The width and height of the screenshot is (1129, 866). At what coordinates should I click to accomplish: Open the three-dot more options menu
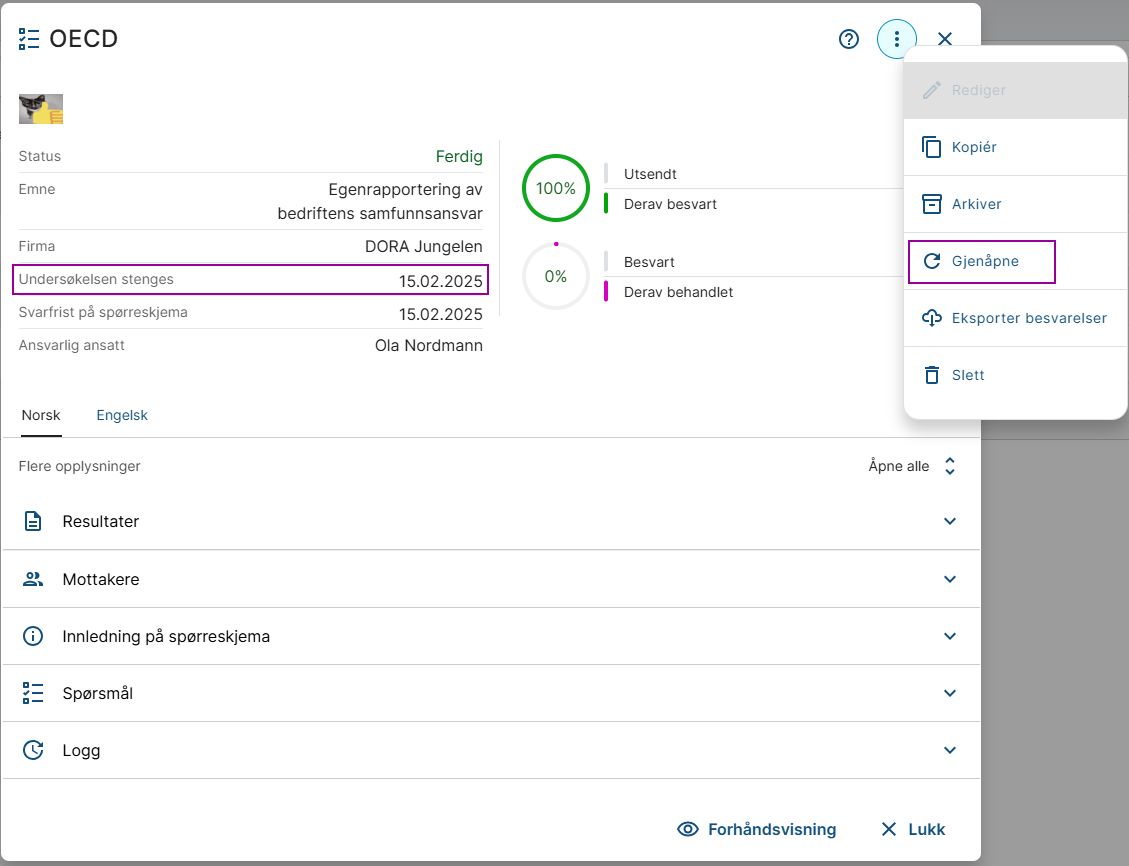(x=896, y=39)
